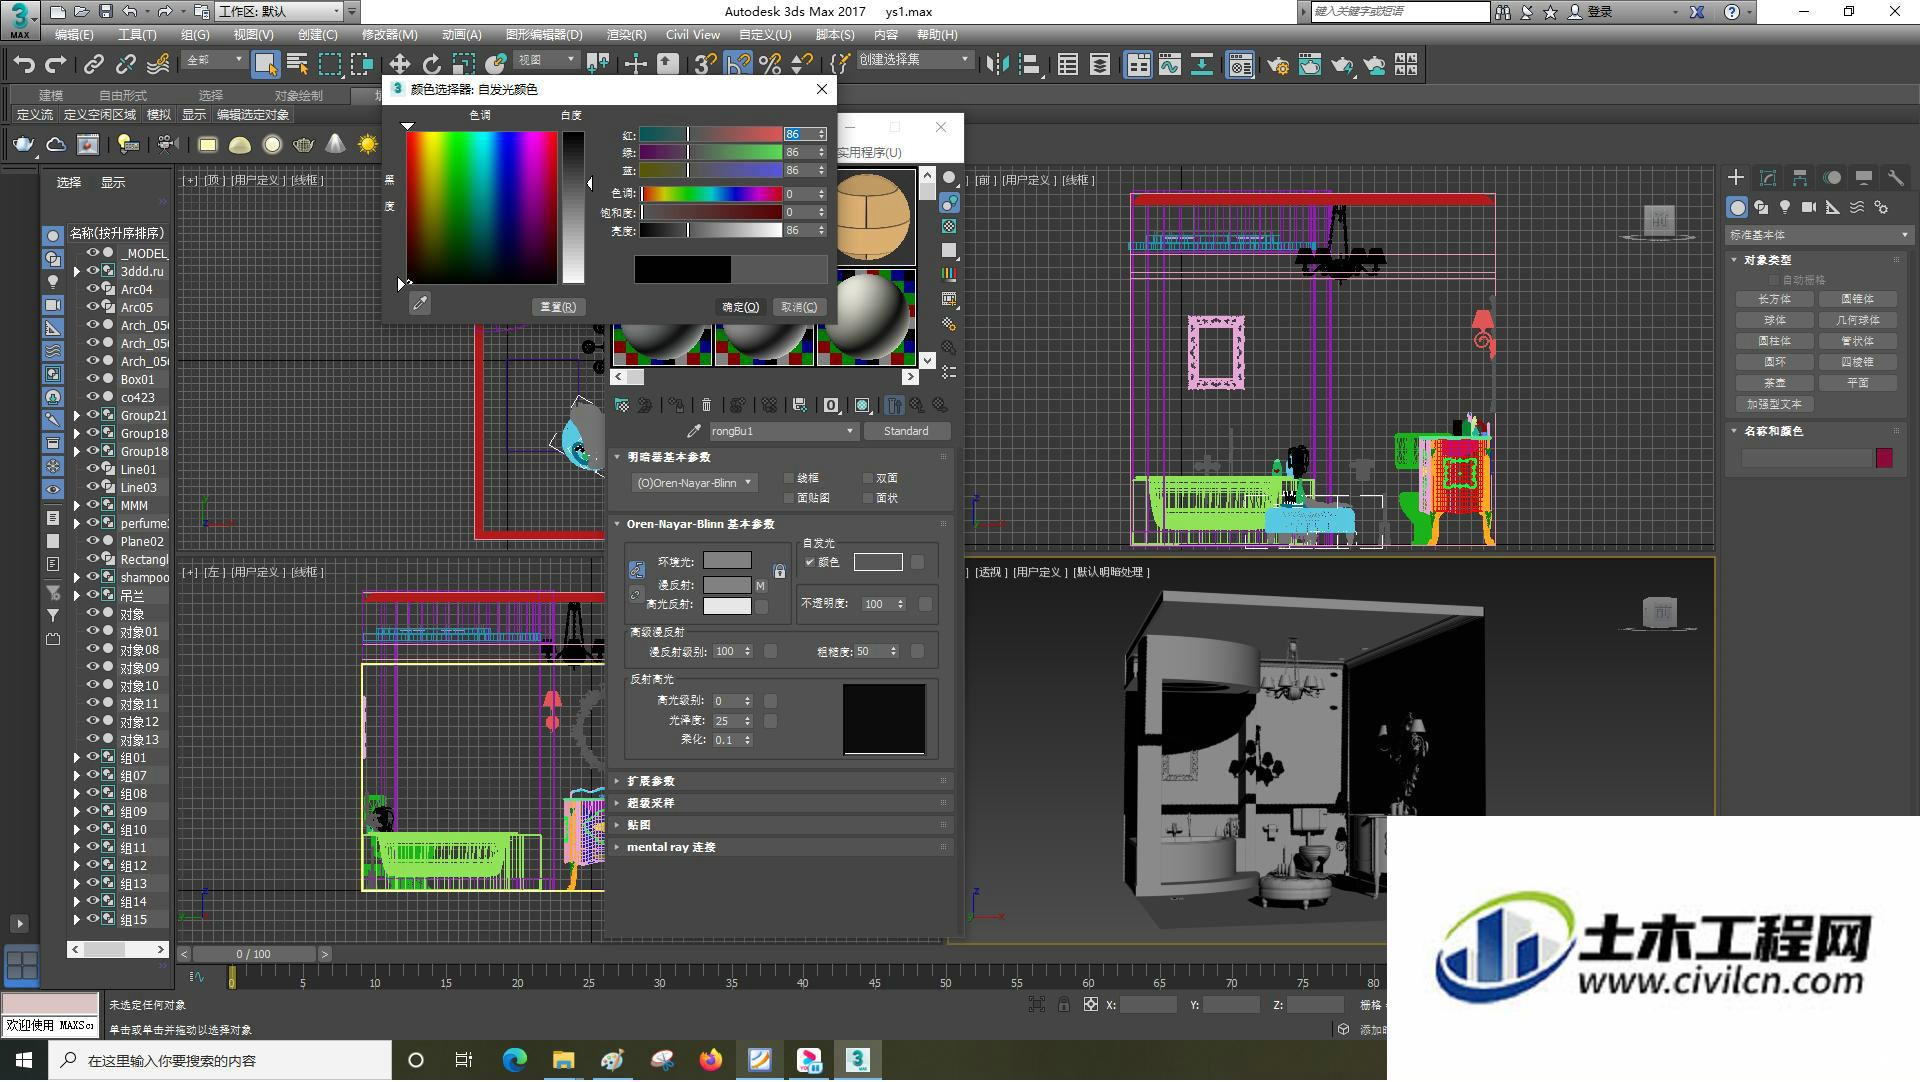Open the Hierarchy tab in command panel
1920x1082 pixels.
pyautogui.click(x=1800, y=178)
